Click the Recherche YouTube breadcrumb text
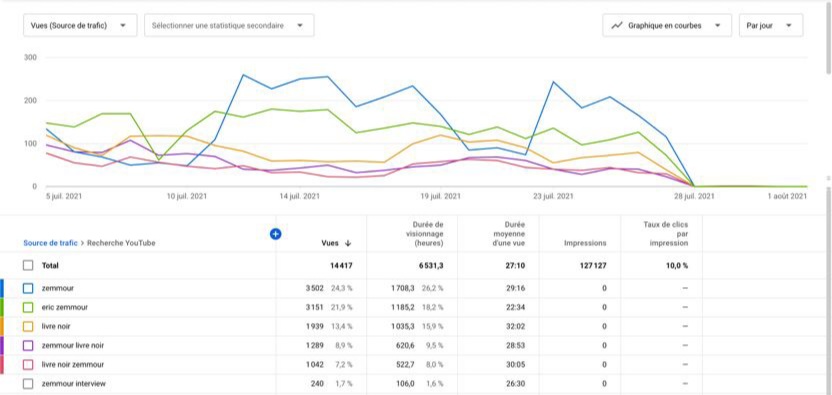 (121, 243)
